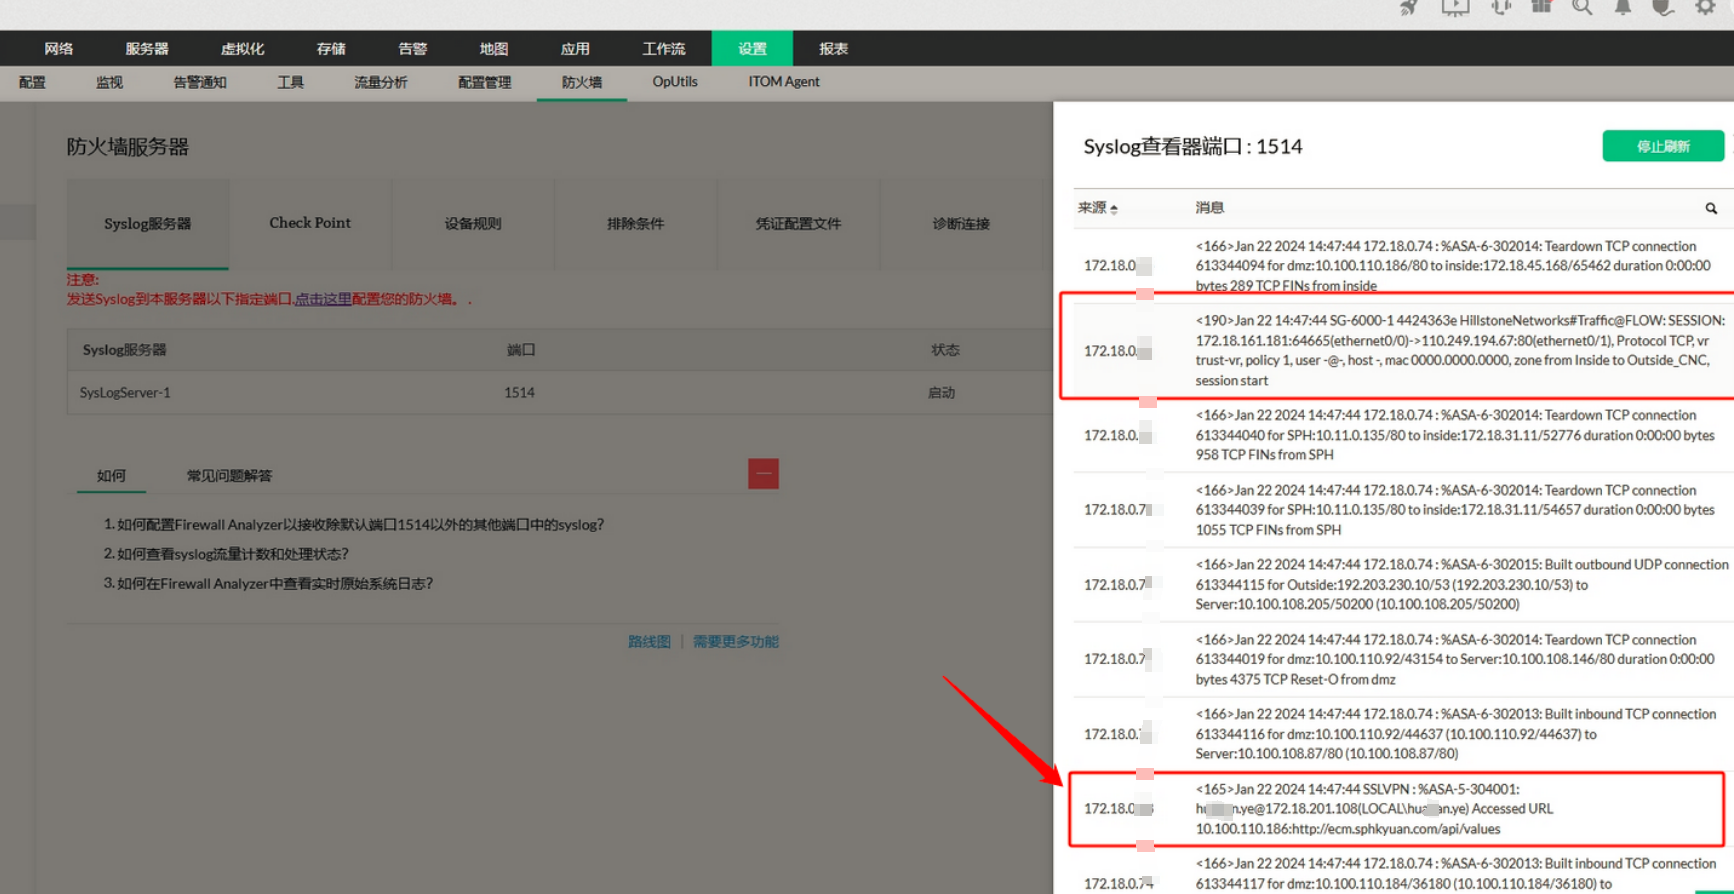
Task: Open the 工具 submenu
Action: 290,82
